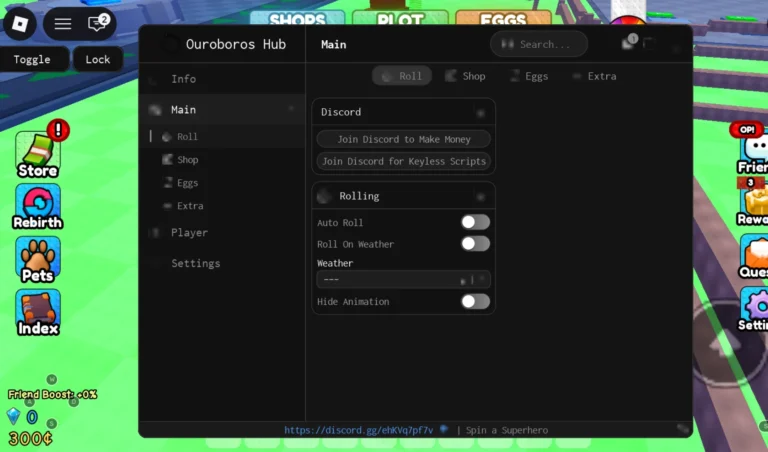Click the OP! badge on the right
Viewport: 768px width, 452px height.
tap(747, 130)
